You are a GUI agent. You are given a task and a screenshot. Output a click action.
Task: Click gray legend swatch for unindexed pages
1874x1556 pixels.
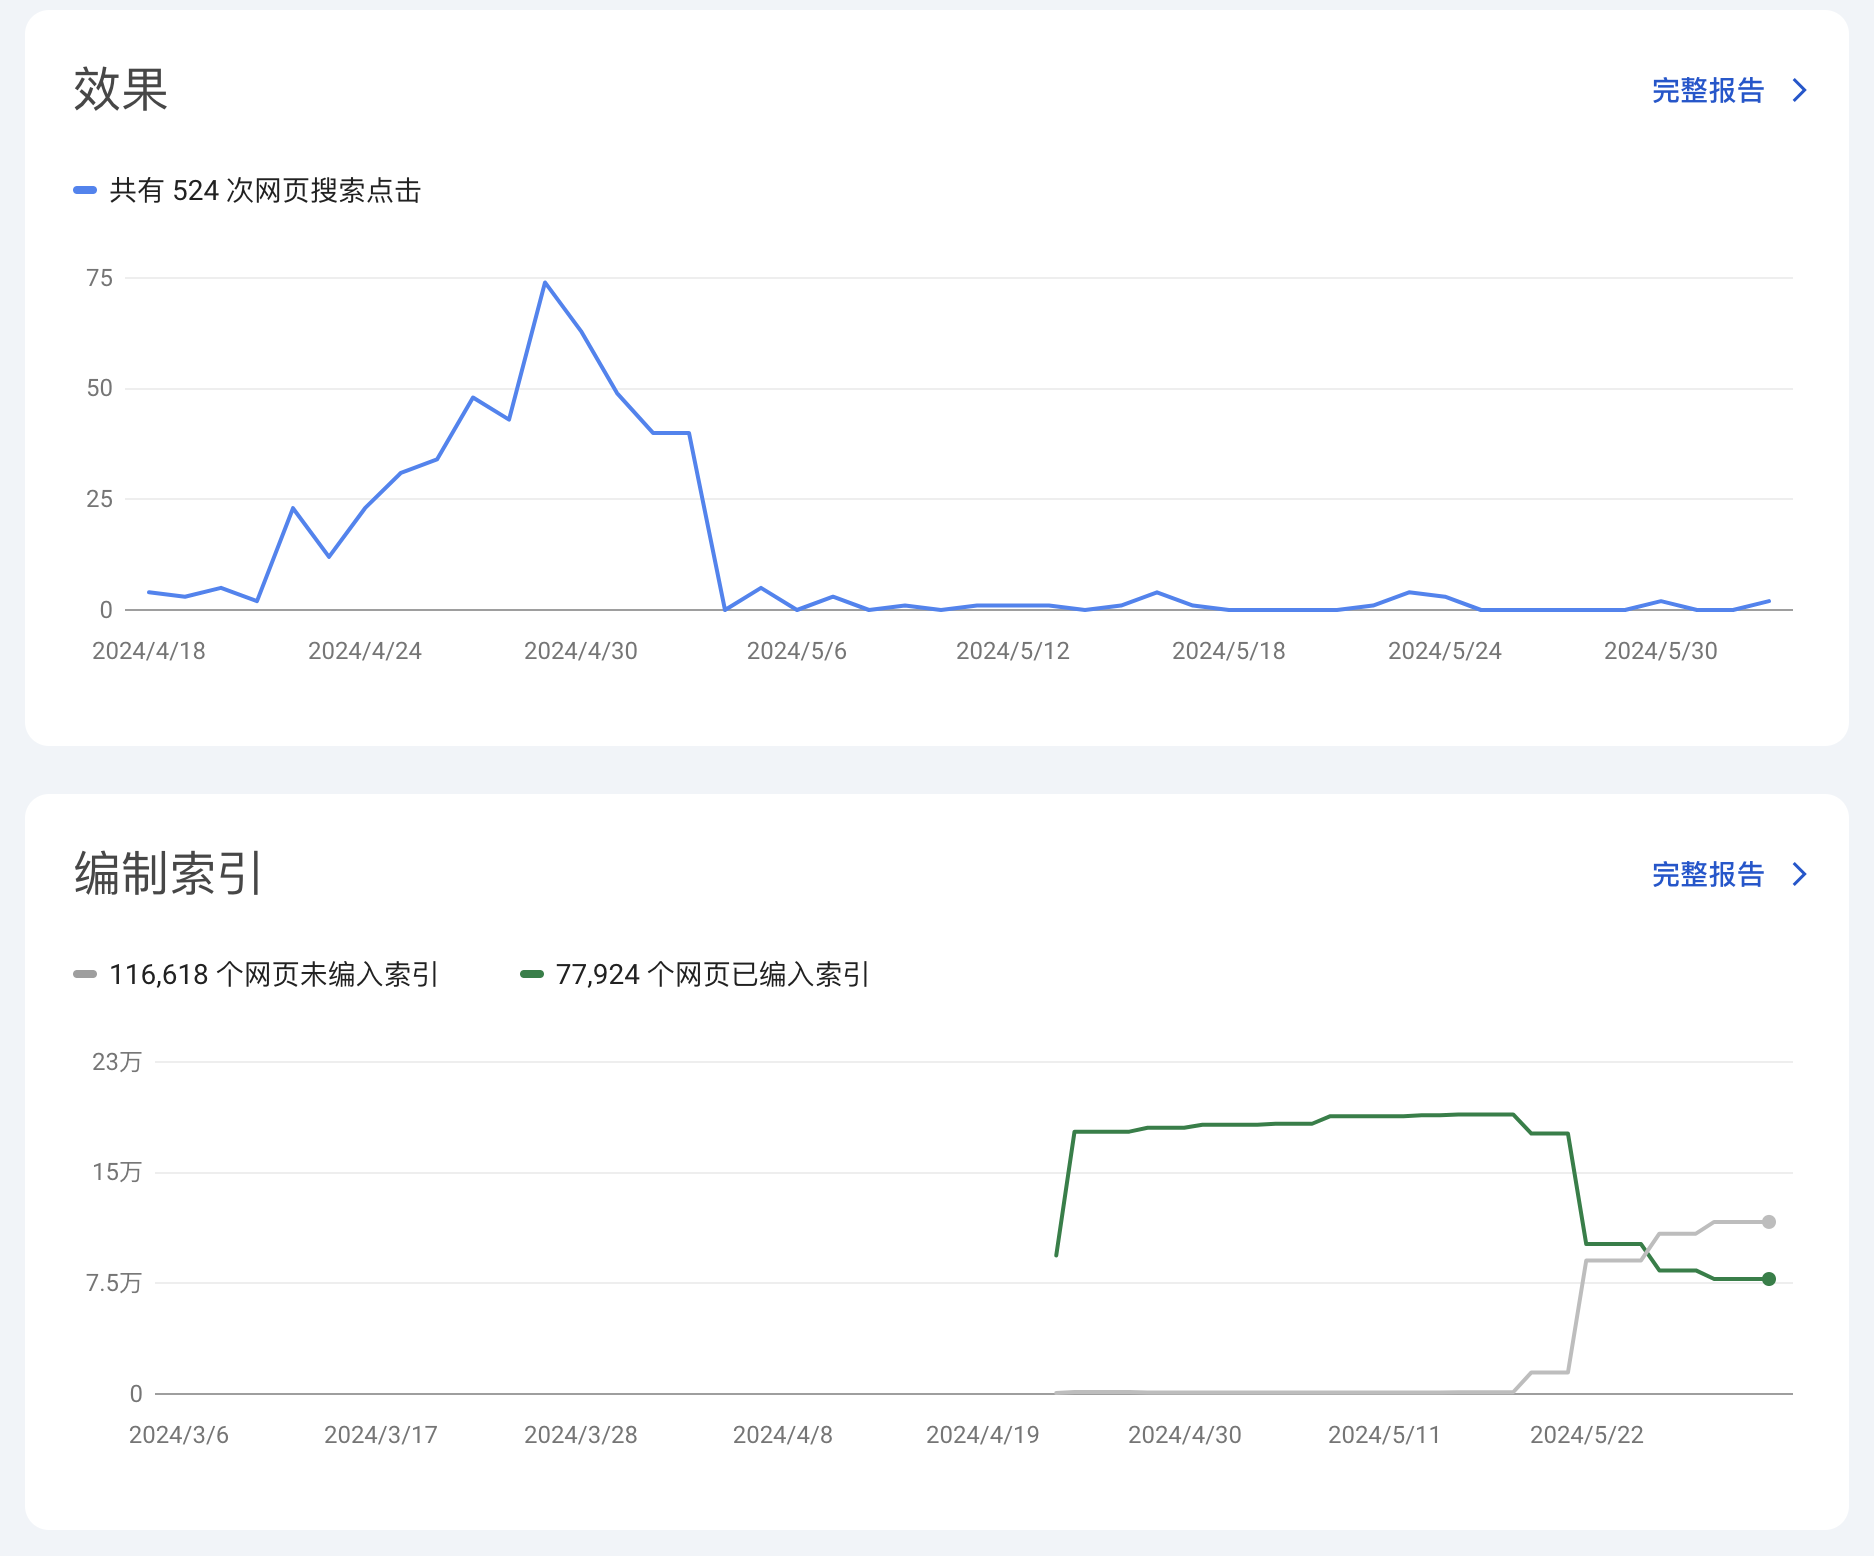(85, 974)
